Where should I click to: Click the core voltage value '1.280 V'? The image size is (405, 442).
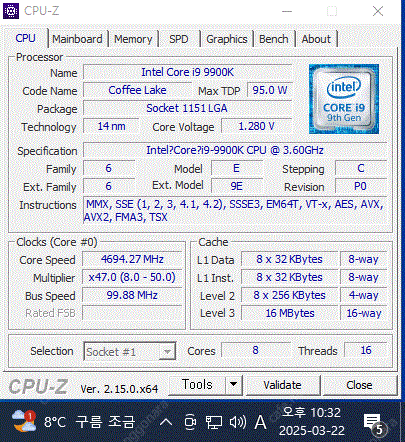(x=256, y=126)
